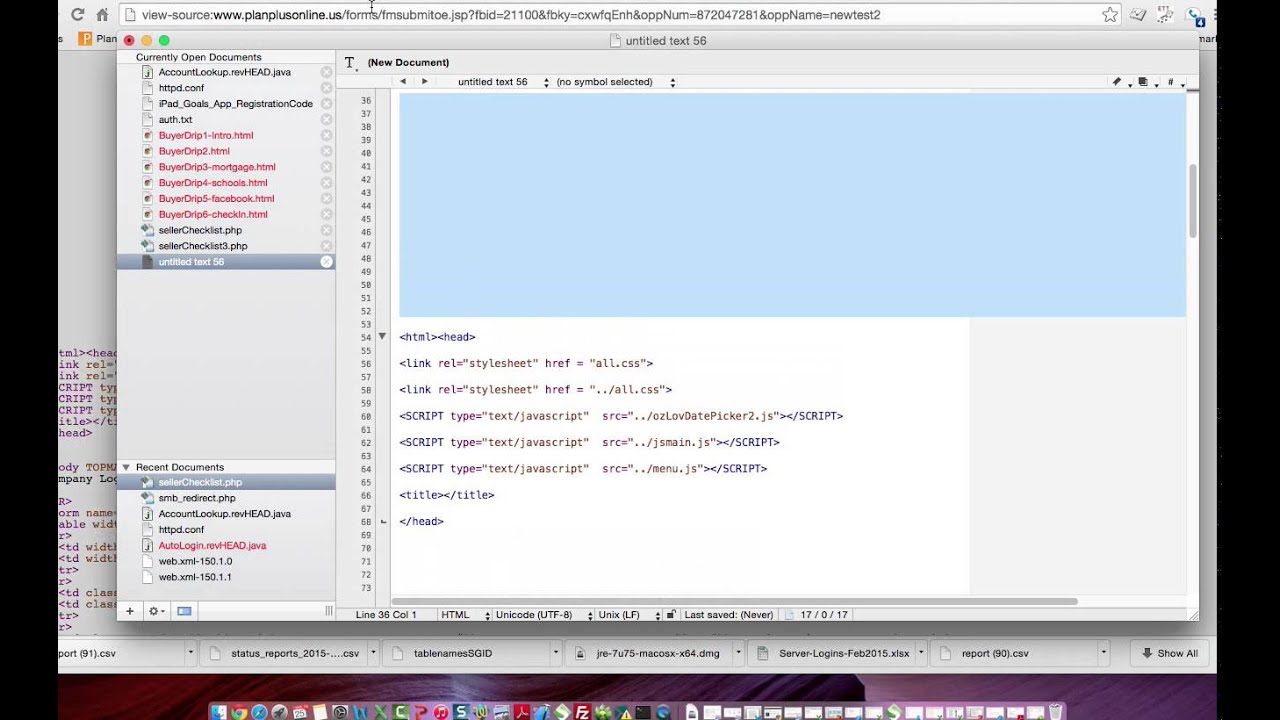
Task: Click the editor's vertical scrollbar thumb
Action: 1192,201
